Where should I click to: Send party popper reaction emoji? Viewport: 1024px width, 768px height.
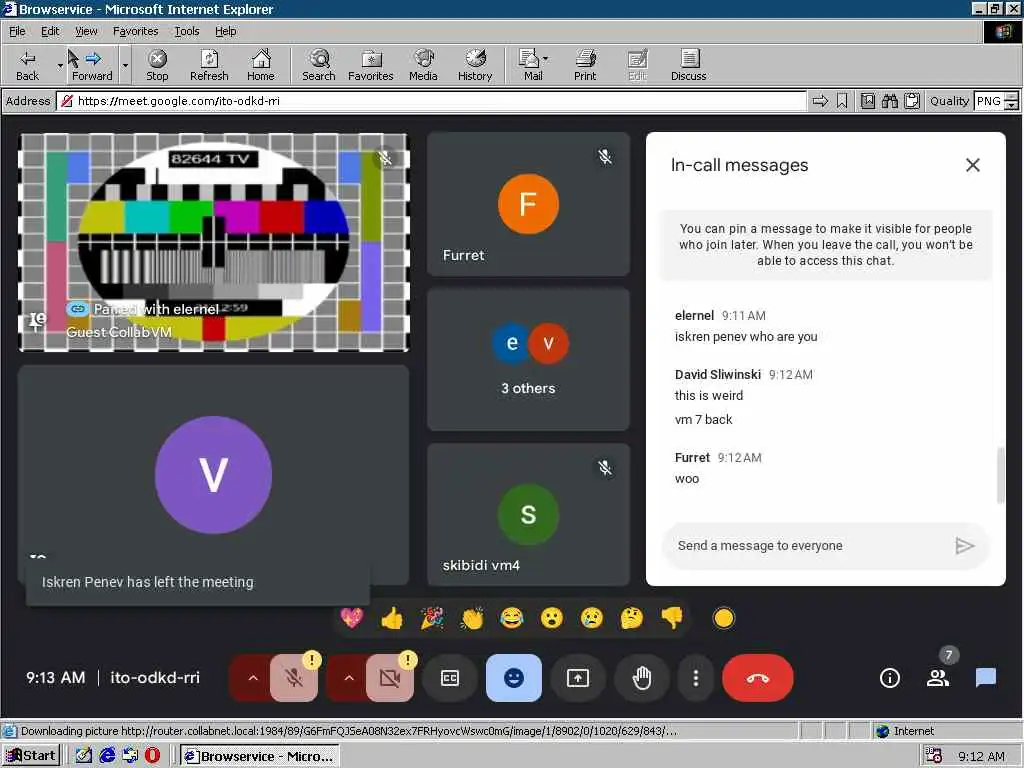point(432,618)
